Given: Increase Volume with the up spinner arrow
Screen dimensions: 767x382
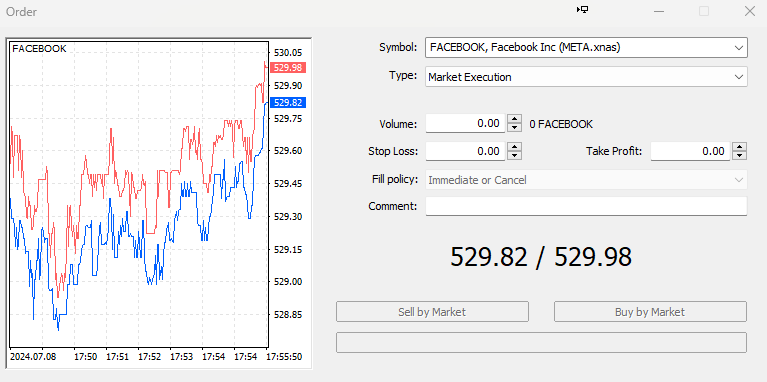Looking at the screenshot, I should pos(514,119).
